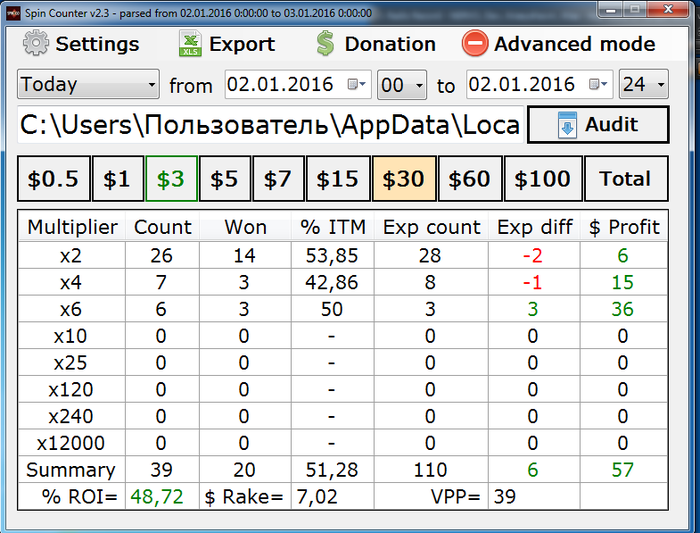
Task: Click the x240 multiplier row label
Action: coord(71,416)
